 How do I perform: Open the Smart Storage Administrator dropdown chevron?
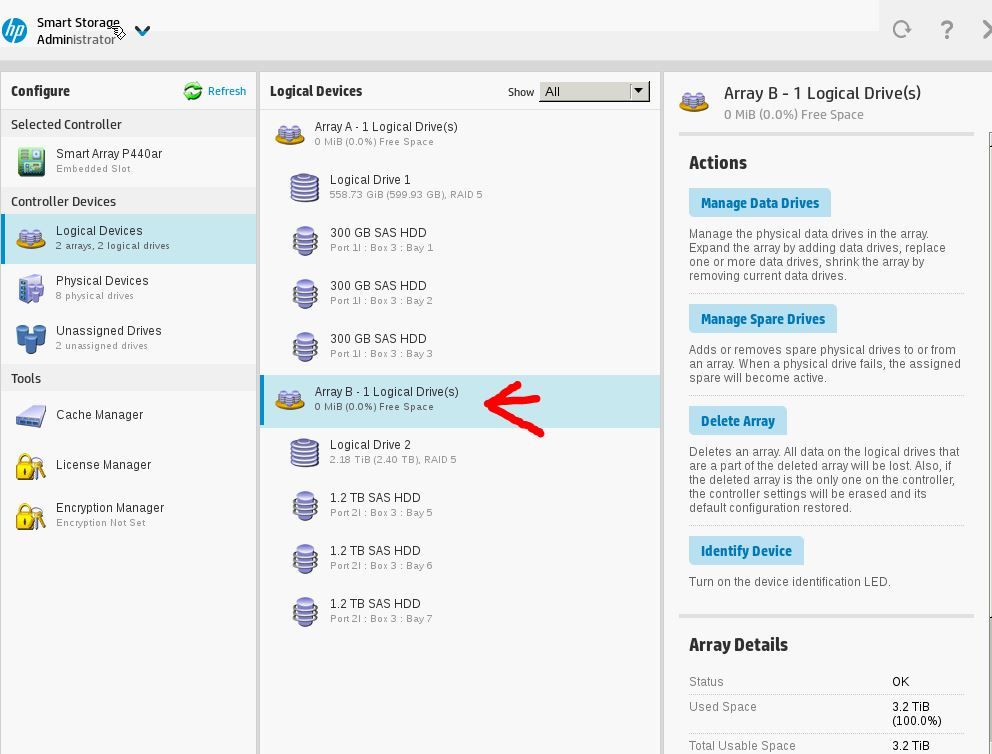tap(142, 30)
